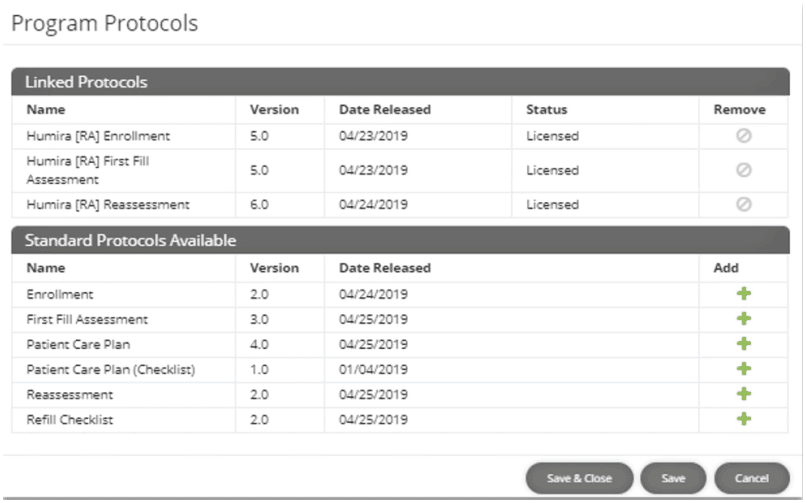
Task: Click Licensed status of Humira Reassessment
Action: [552, 204]
